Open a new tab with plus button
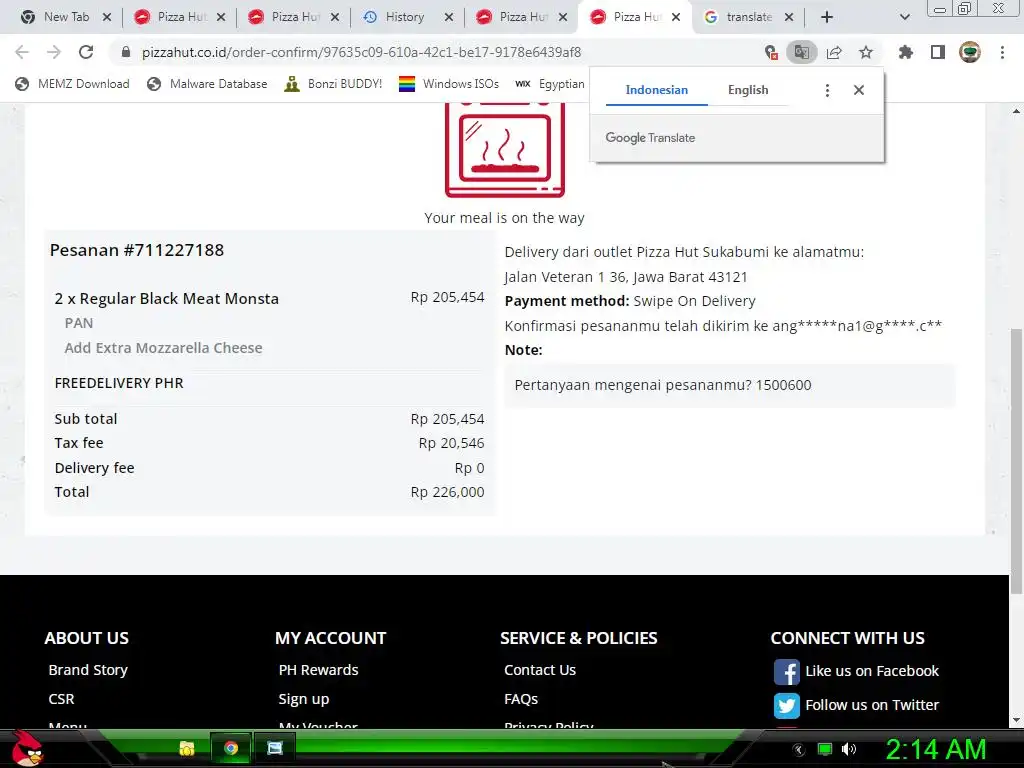 pyautogui.click(x=827, y=17)
